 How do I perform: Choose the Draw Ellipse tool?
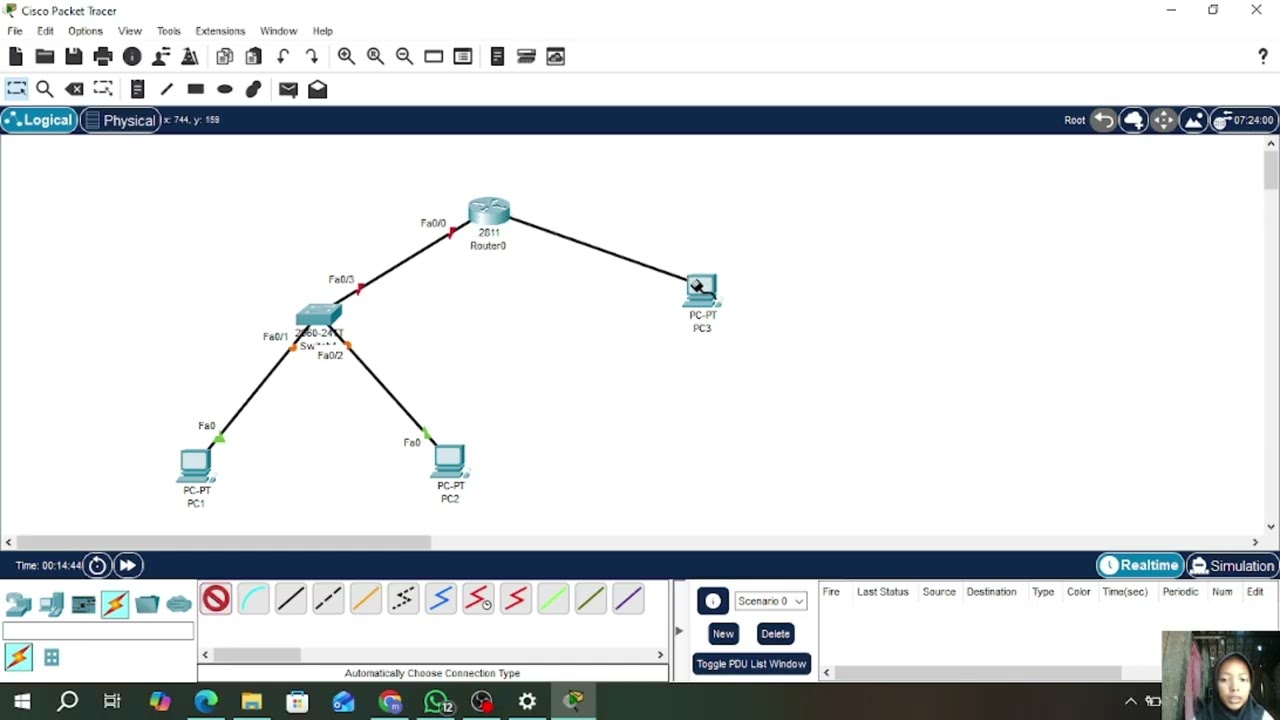[x=224, y=89]
